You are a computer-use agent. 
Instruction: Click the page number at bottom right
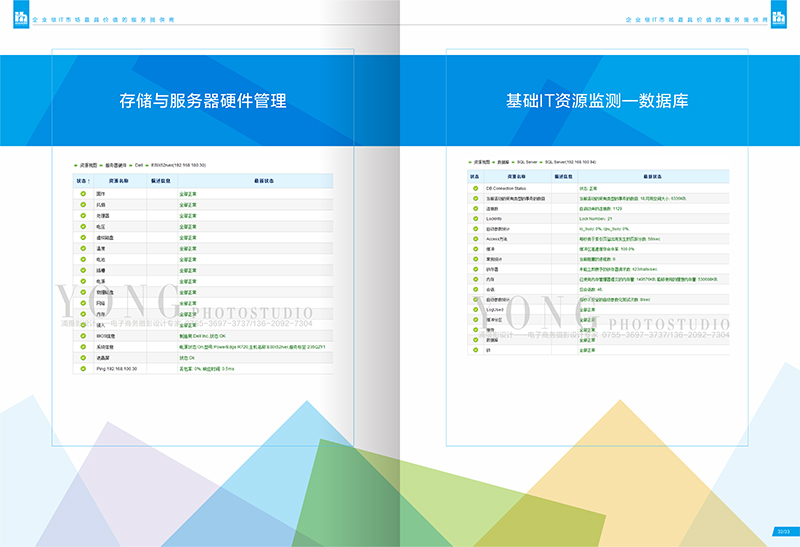pos(783,531)
